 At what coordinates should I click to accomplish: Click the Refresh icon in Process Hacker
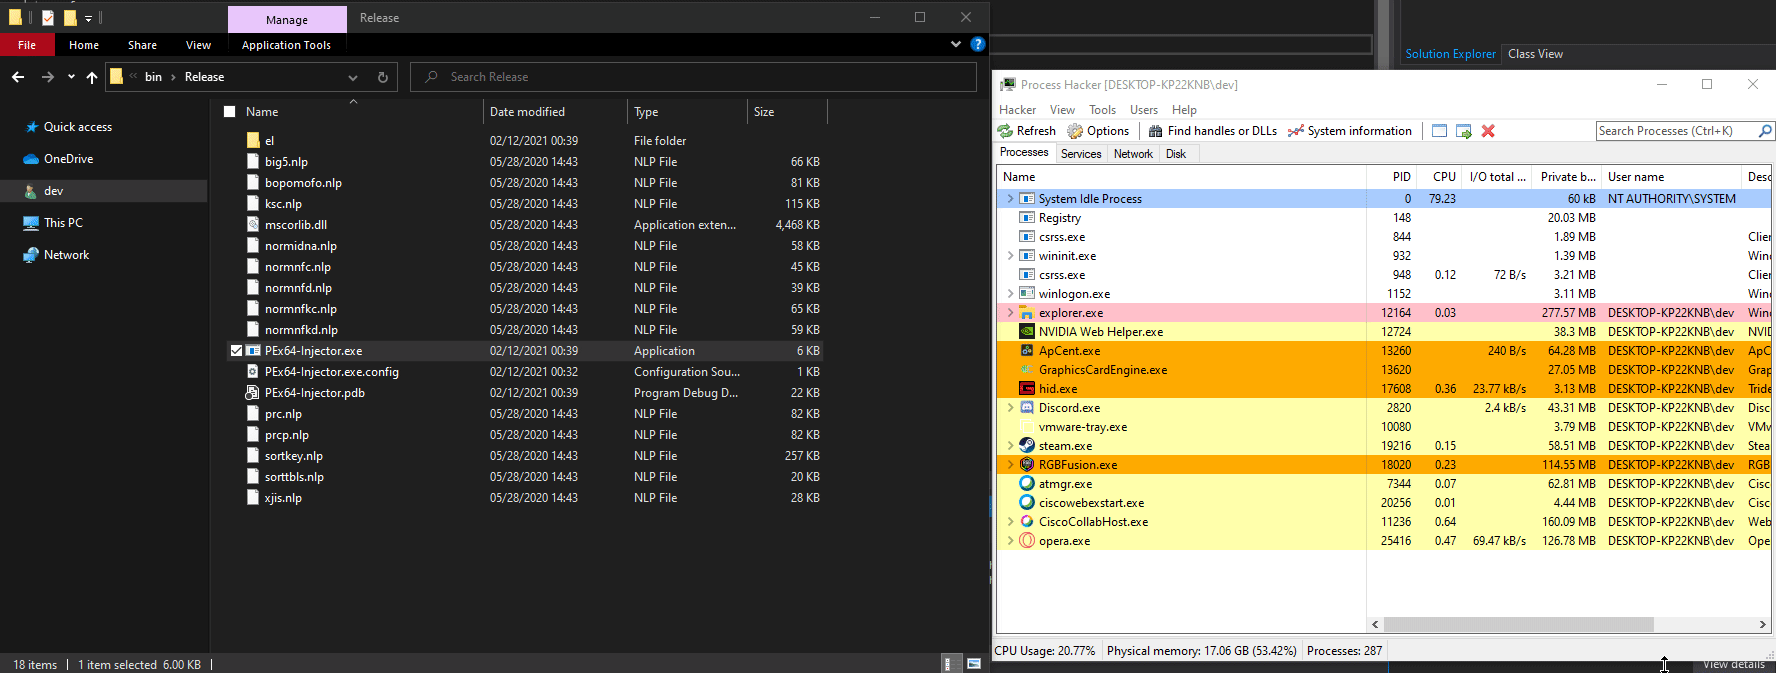point(1005,131)
